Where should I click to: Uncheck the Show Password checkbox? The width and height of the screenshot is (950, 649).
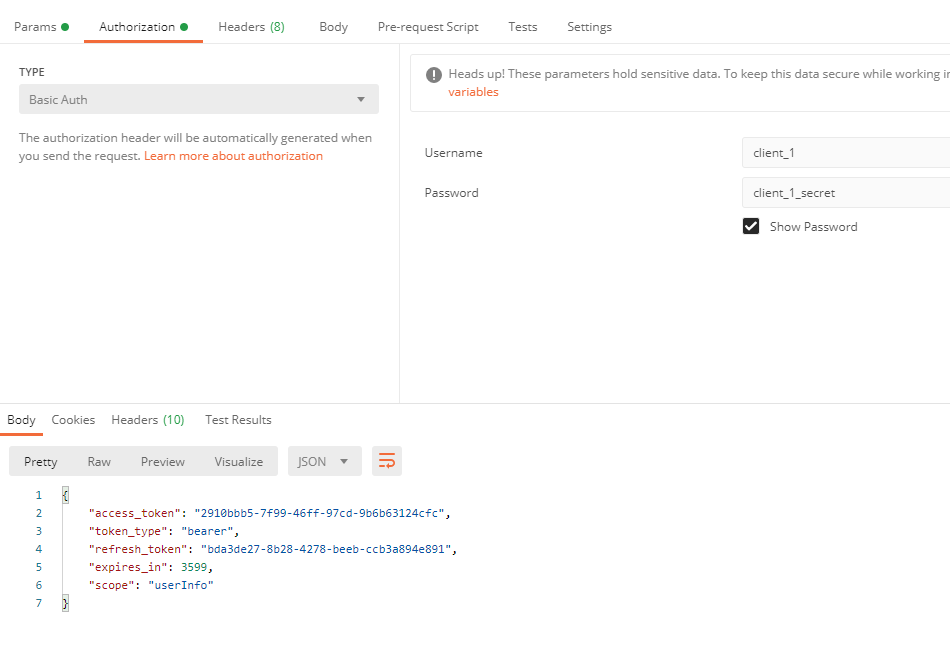[751, 226]
